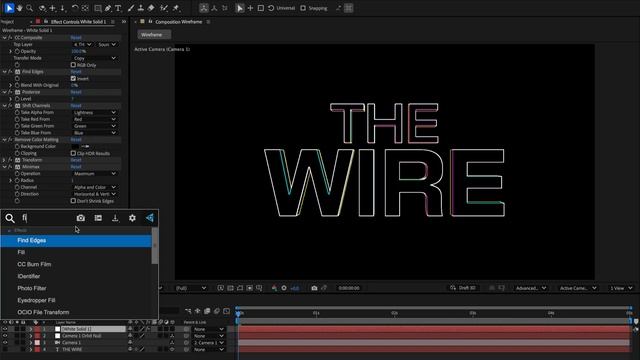Select the Eraser tool
The width and height of the screenshot is (640, 360).
click(151, 8)
